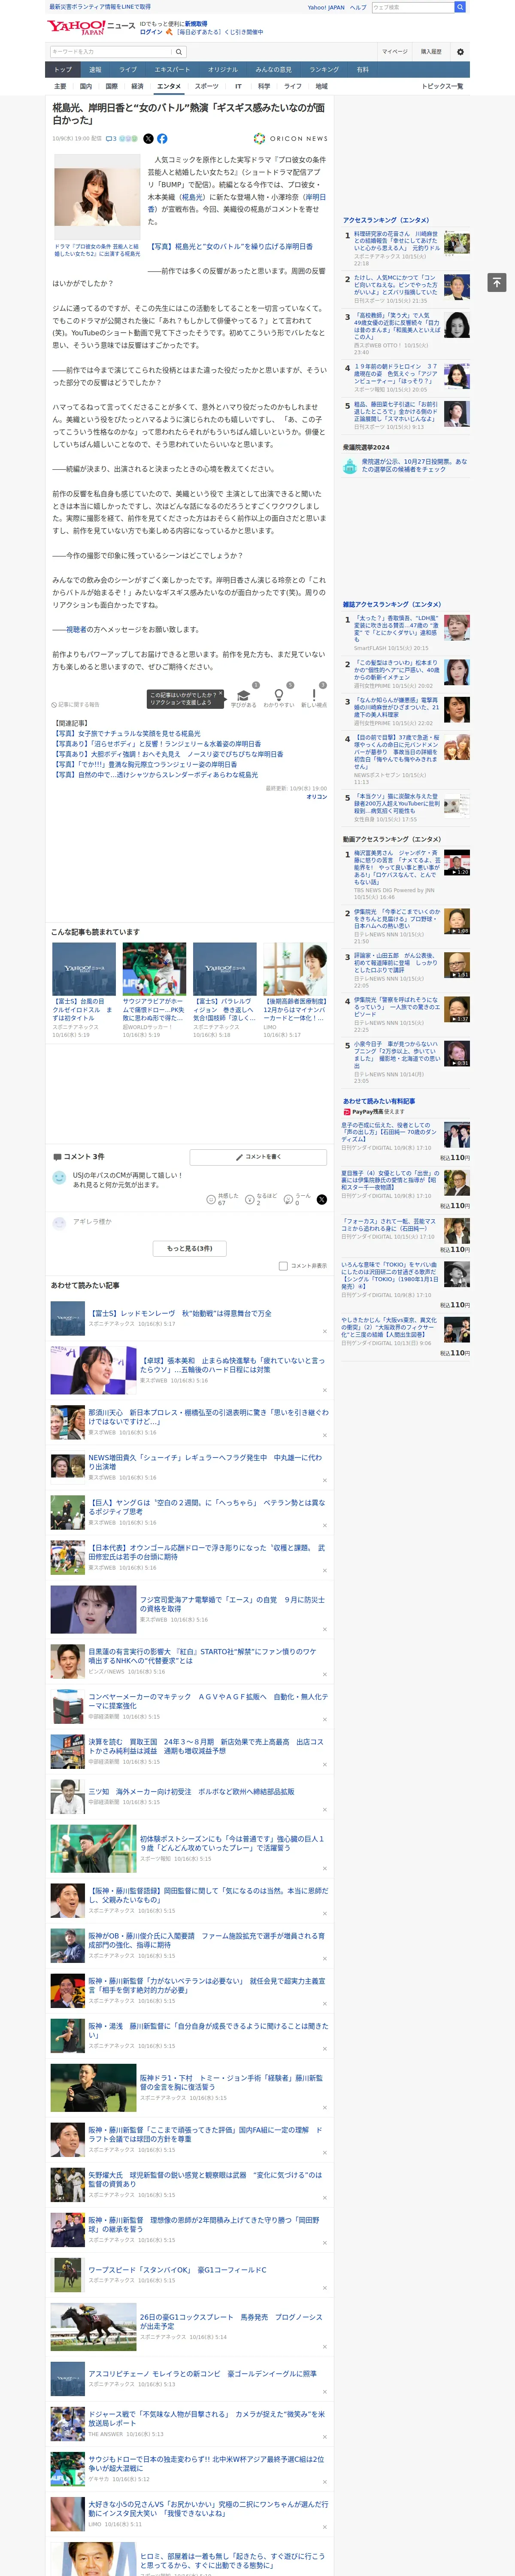
Task: Click the web search input at top
Action: tap(412, 7)
